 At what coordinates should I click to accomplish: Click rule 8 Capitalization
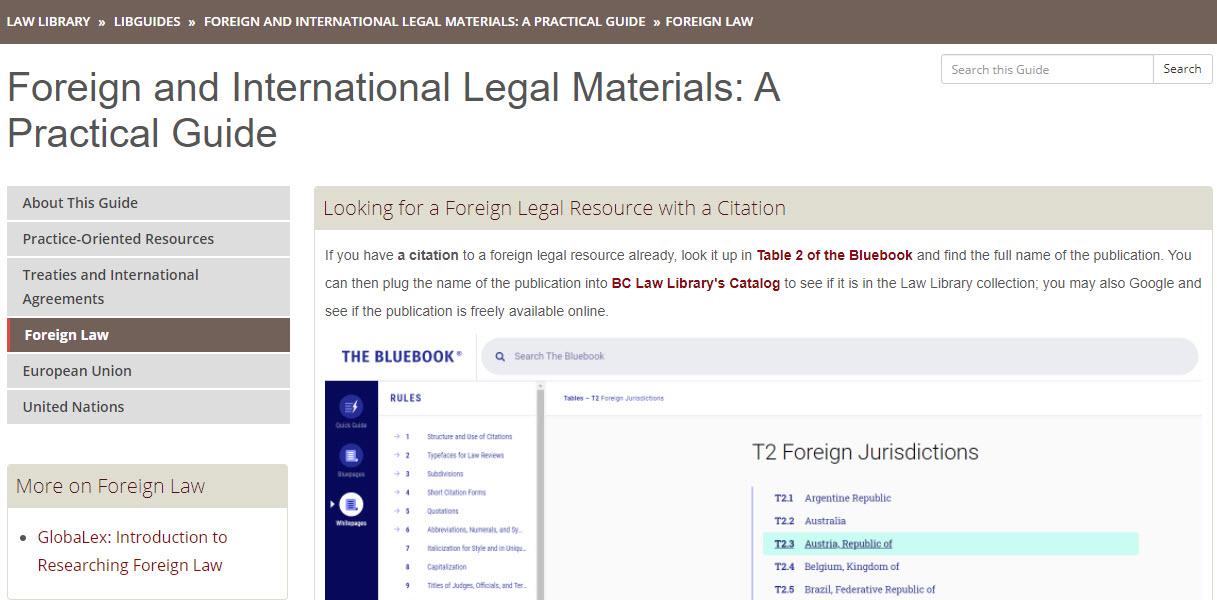tap(447, 567)
